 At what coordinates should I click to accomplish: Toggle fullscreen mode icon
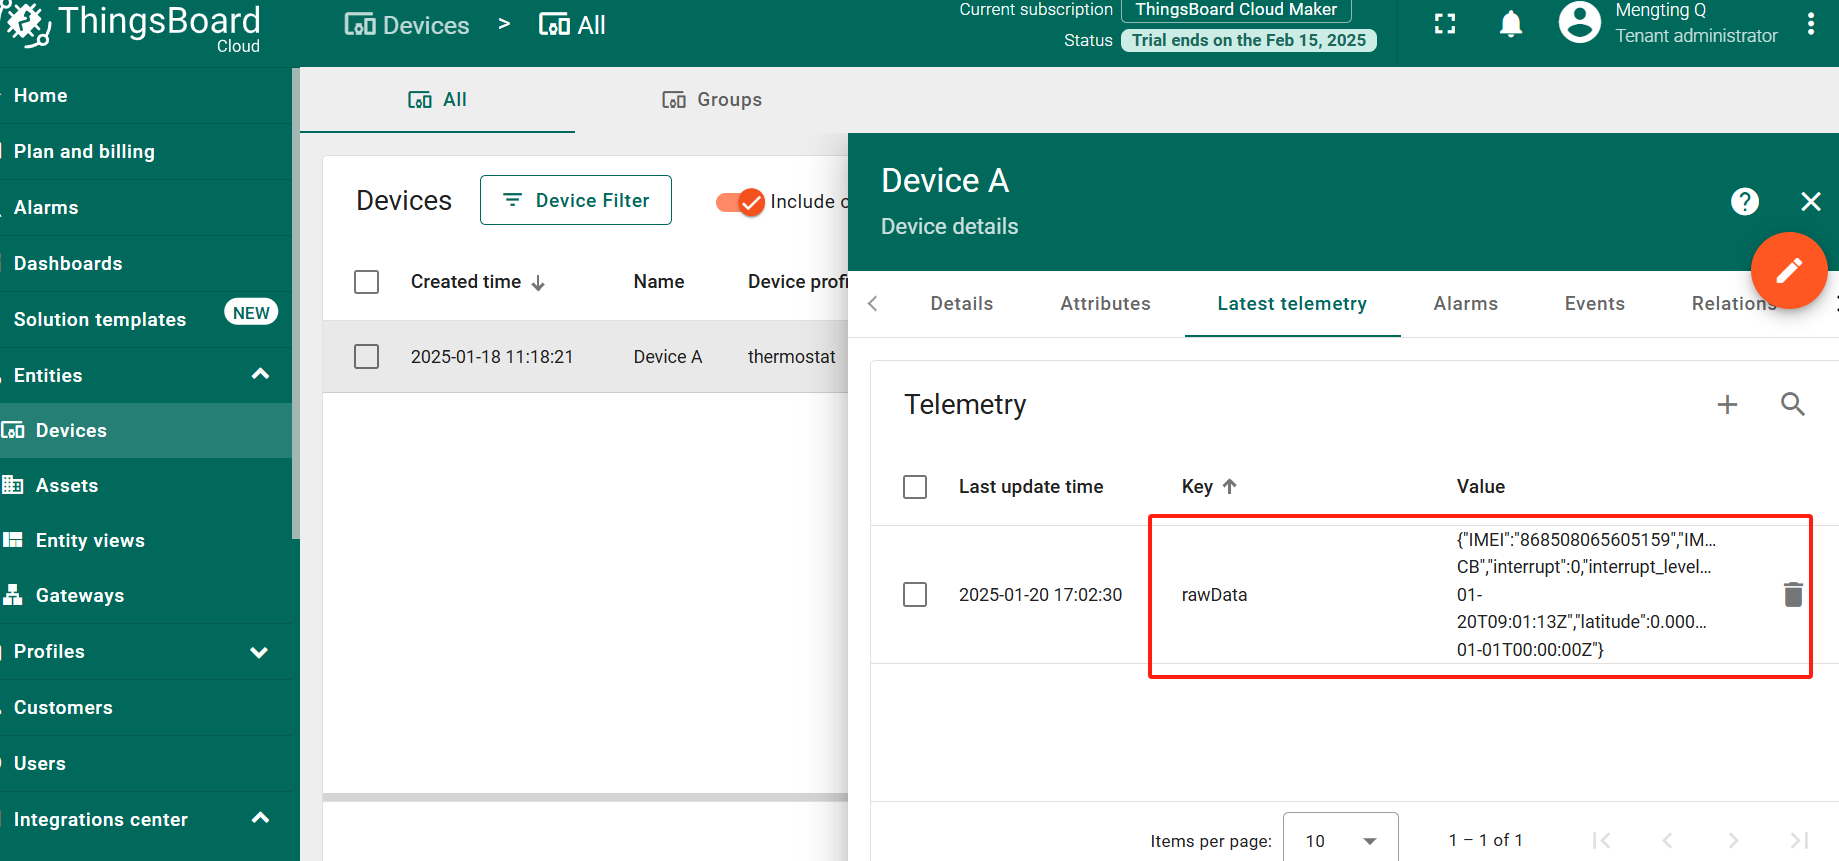[x=1445, y=24]
